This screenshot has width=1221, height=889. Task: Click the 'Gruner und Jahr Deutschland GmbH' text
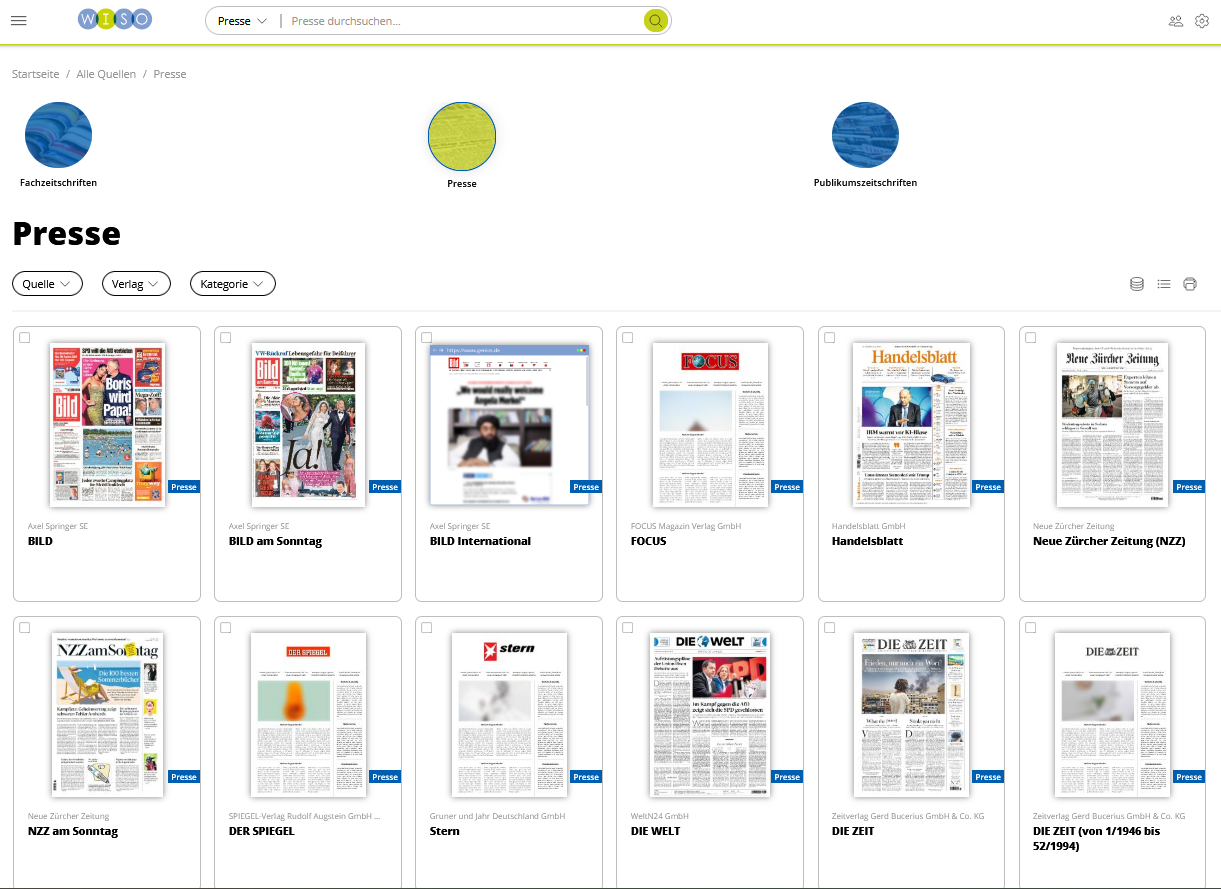click(498, 816)
